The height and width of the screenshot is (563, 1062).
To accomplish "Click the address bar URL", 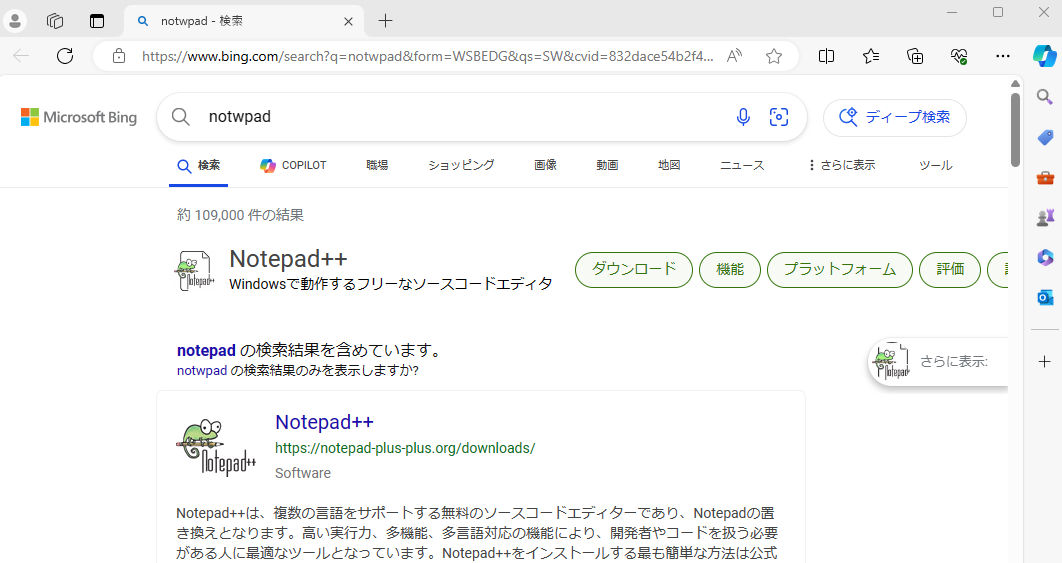I will coord(427,56).
